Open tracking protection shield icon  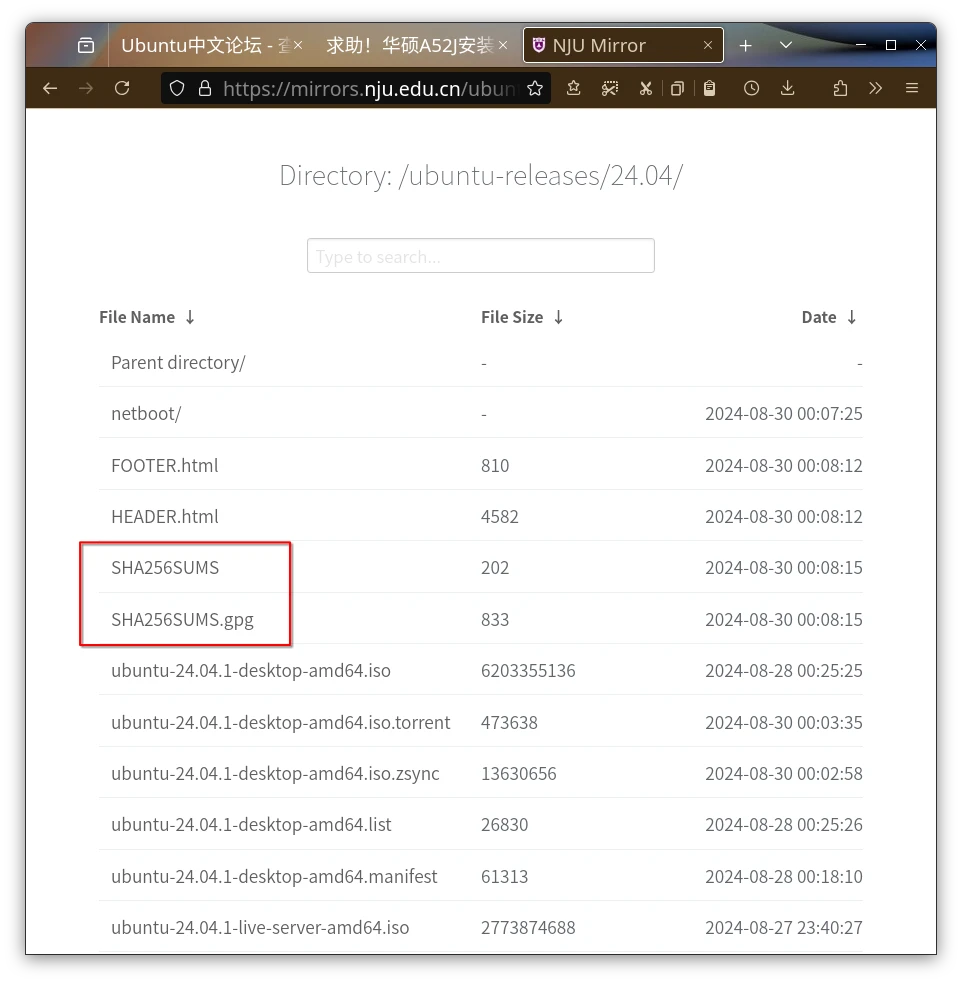pyautogui.click(x=177, y=88)
